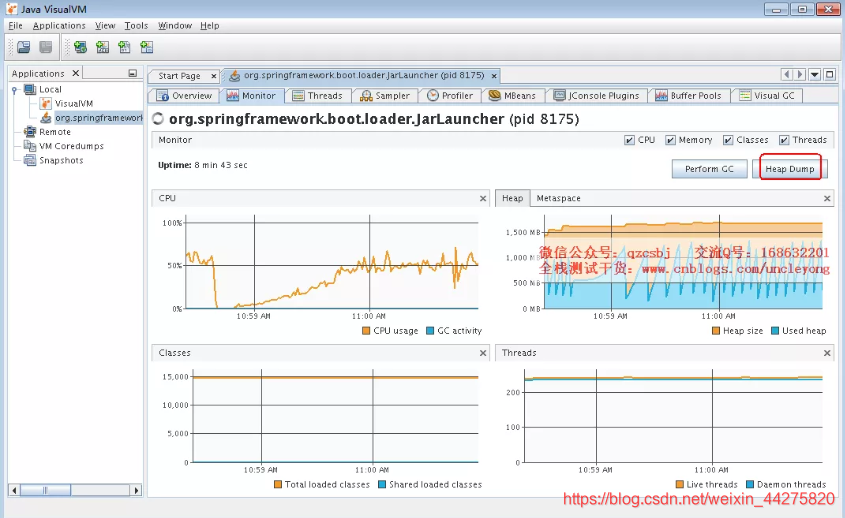Viewport: 845px width, 518px height.
Task: Close the Start Page tab
Action: click(214, 76)
